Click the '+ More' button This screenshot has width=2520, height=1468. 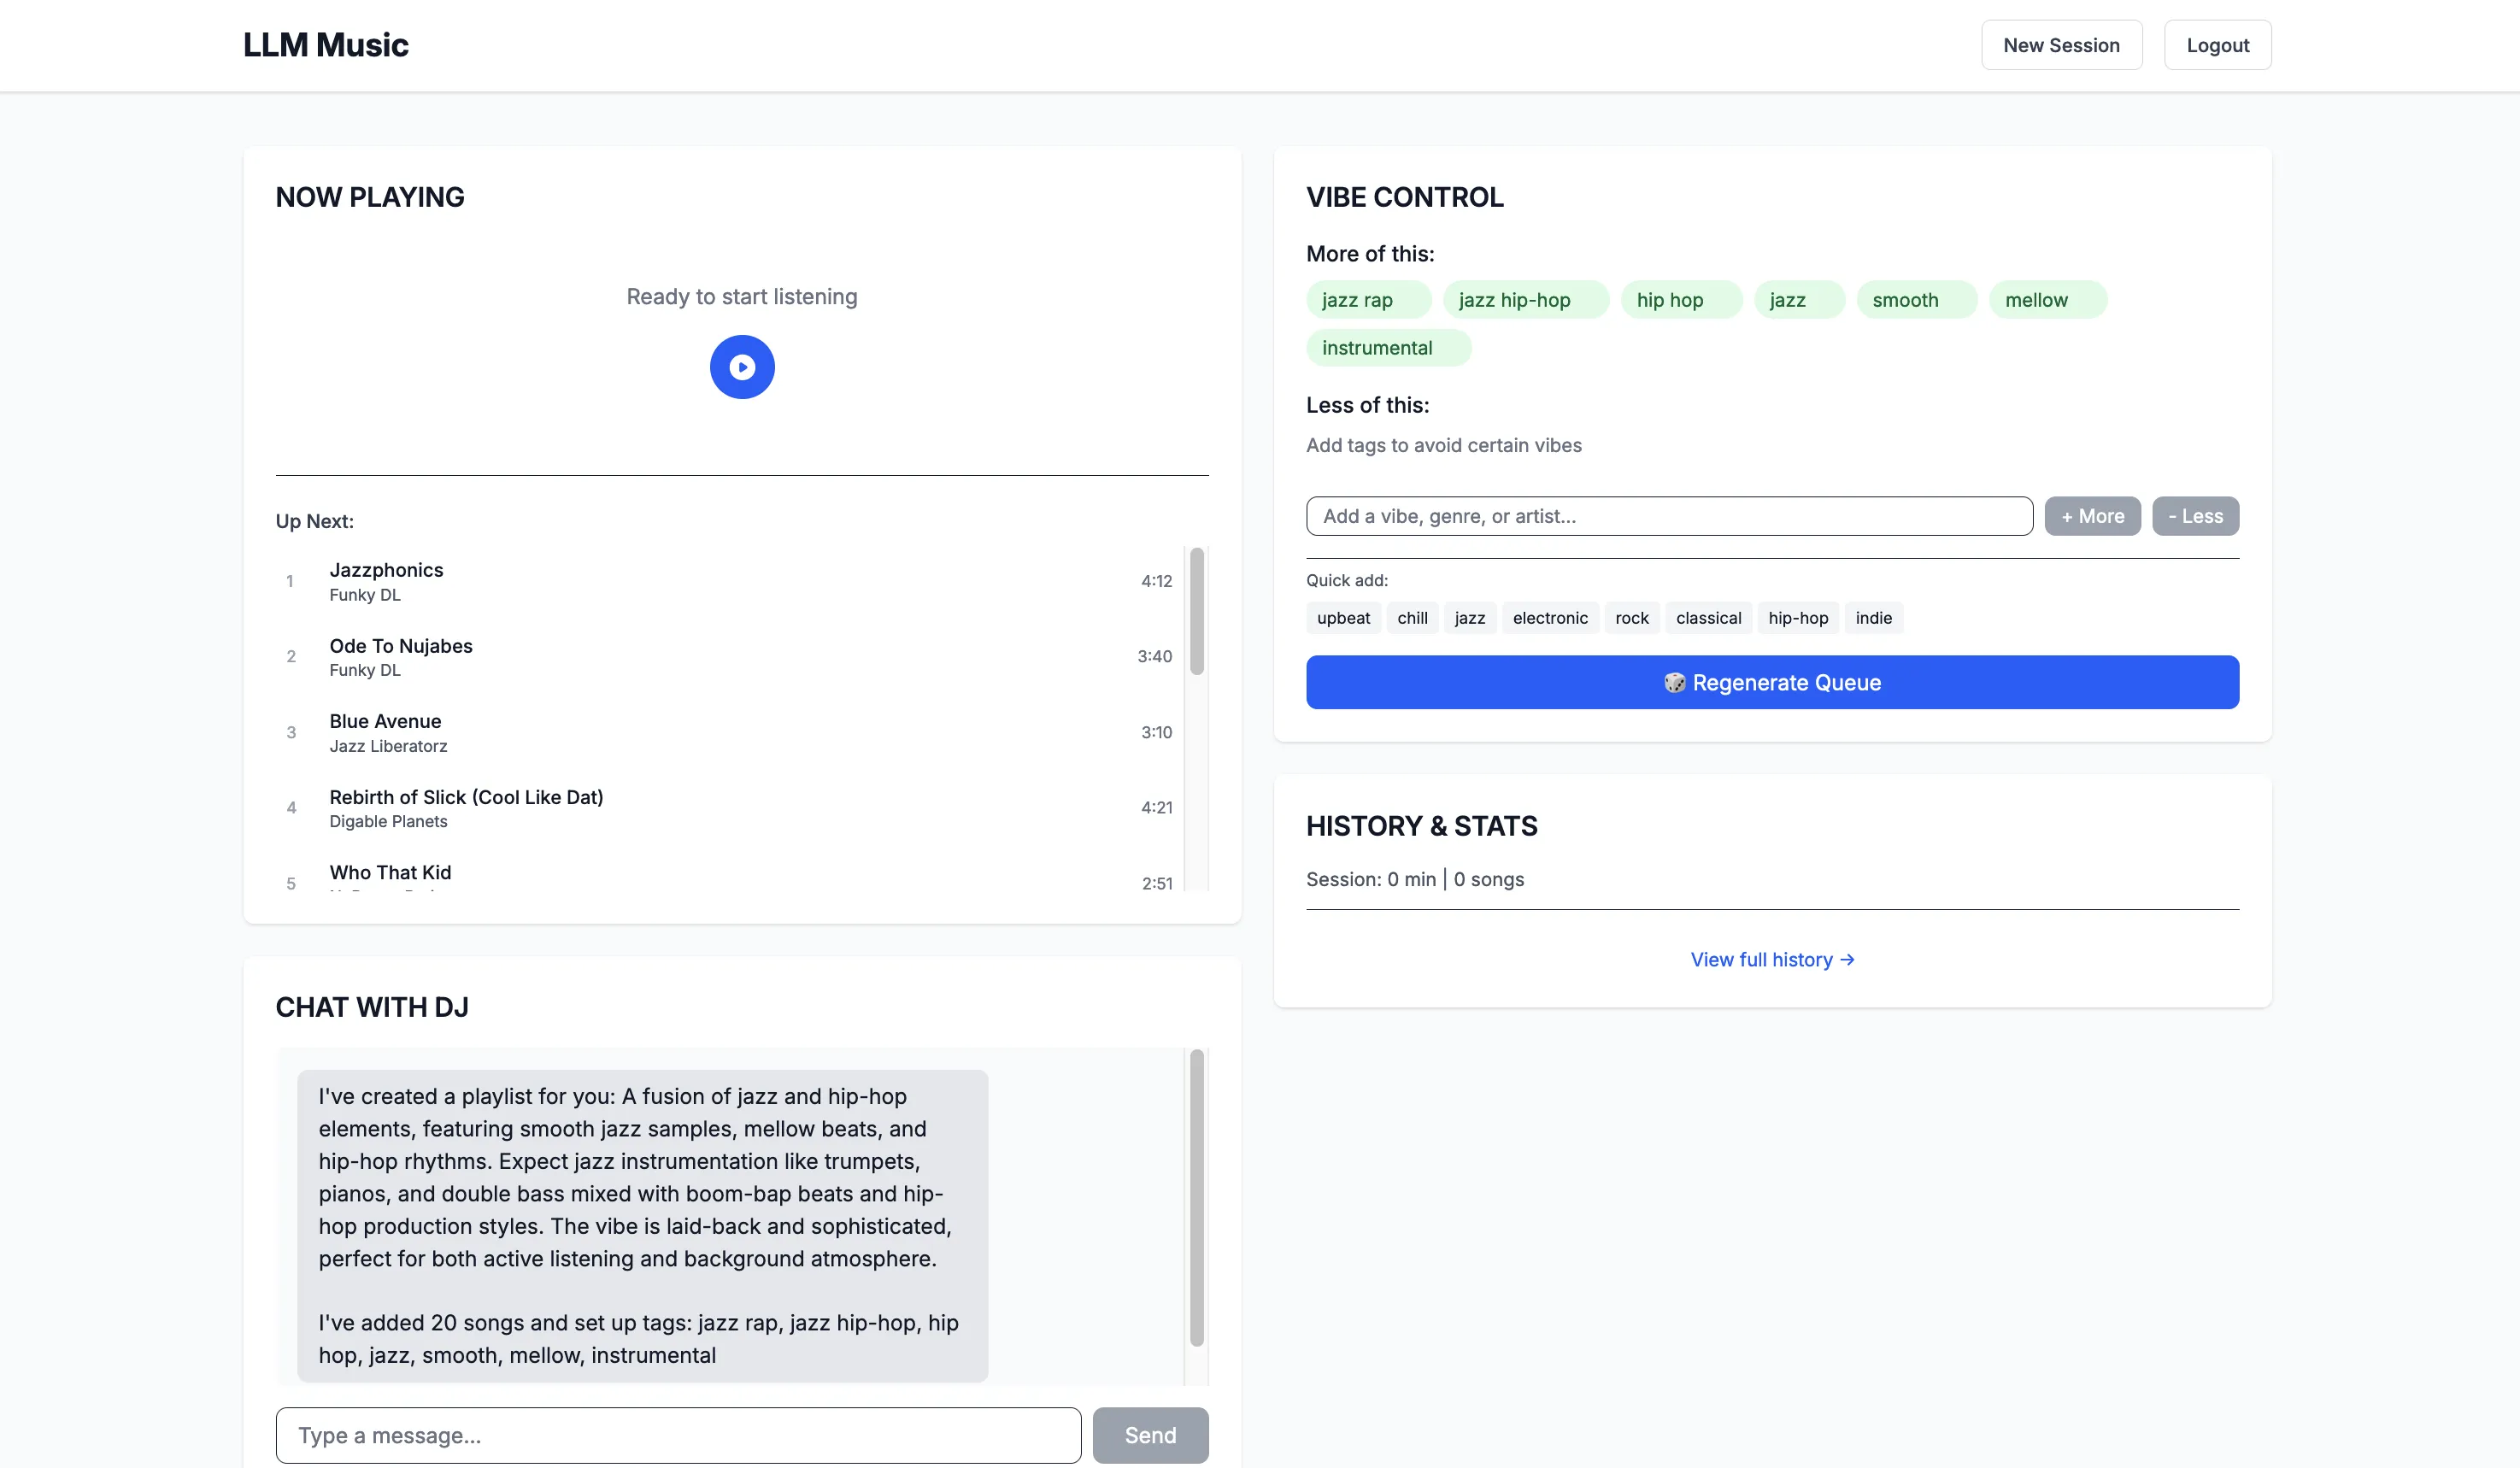tap(2091, 516)
